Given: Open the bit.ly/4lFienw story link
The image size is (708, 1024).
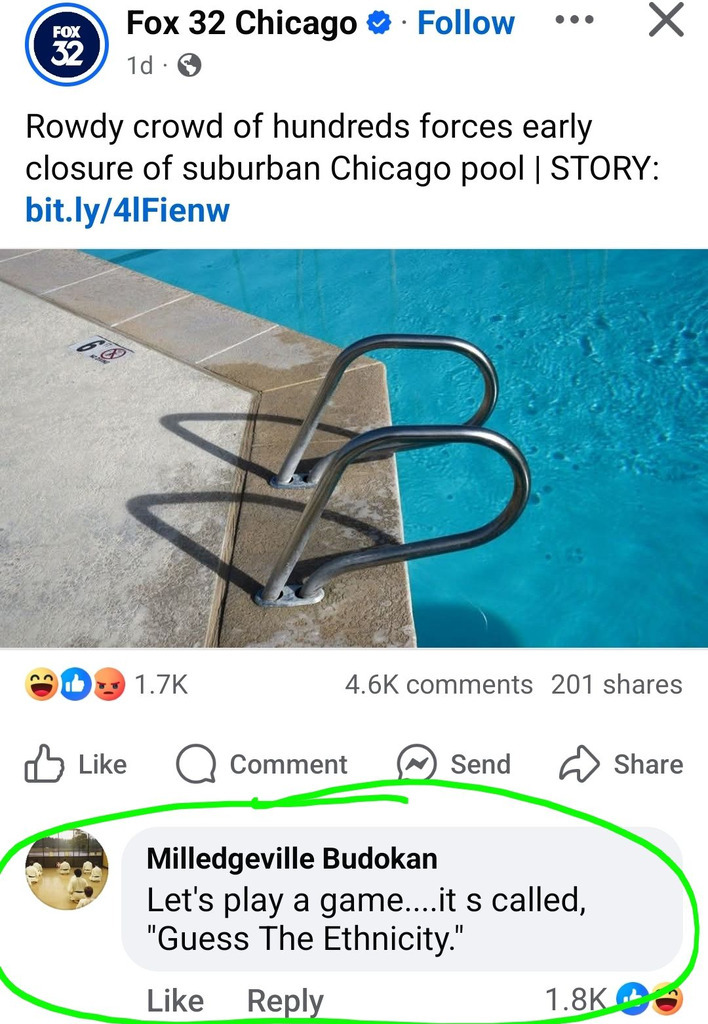Looking at the screenshot, I should tap(127, 210).
